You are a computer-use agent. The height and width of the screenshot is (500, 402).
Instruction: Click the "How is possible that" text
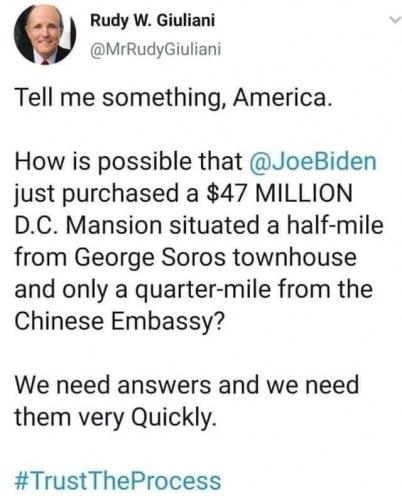pos(129,161)
